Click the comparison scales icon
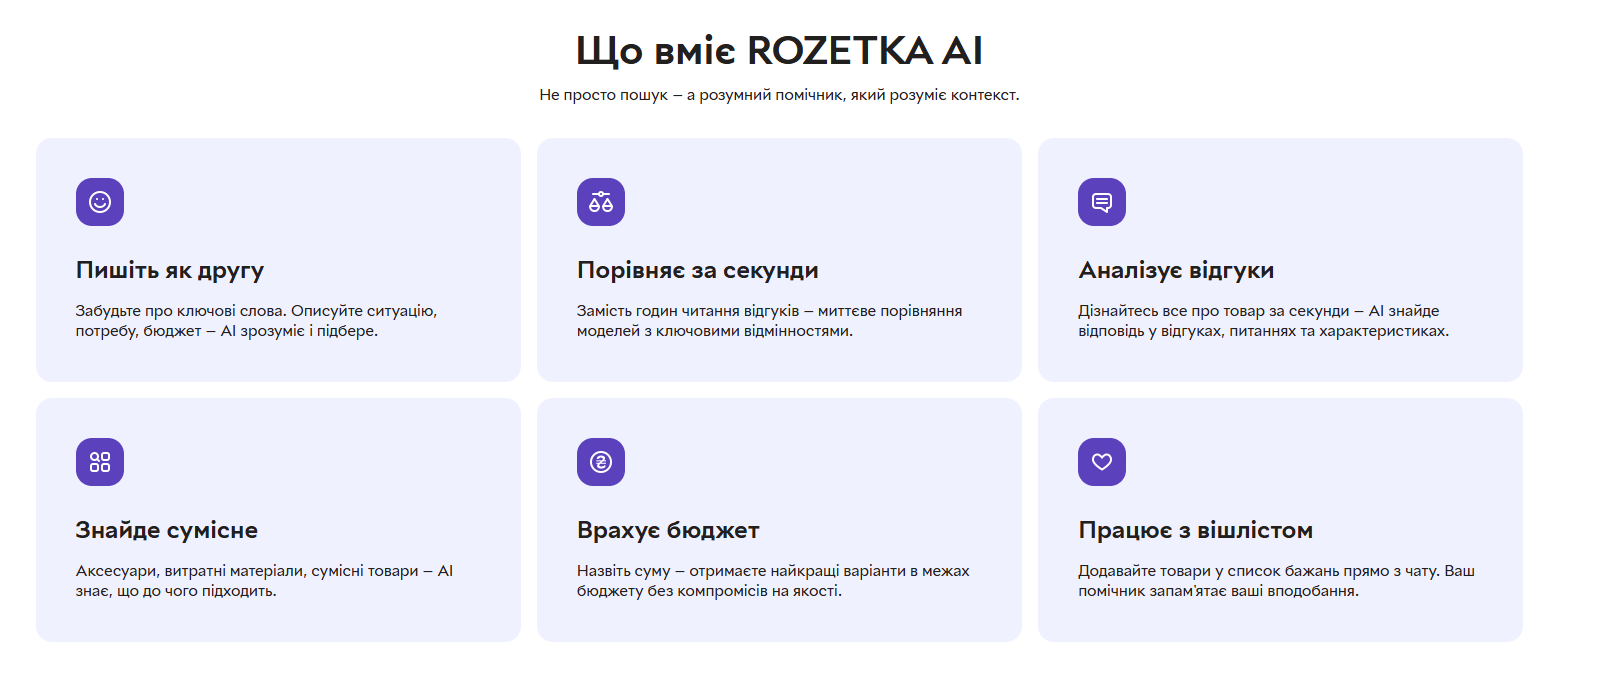Image resolution: width=1604 pixels, height=684 pixels. coord(601,202)
